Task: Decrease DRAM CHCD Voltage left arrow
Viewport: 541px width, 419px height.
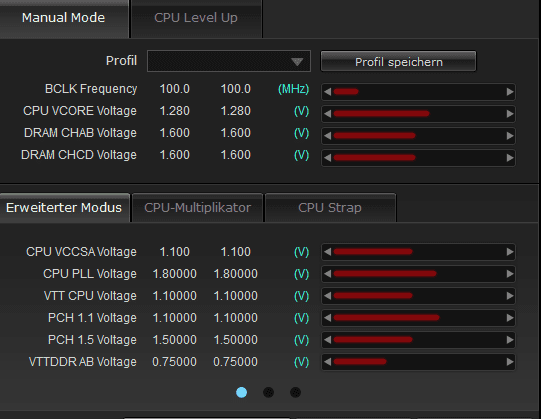Action: tap(327, 158)
